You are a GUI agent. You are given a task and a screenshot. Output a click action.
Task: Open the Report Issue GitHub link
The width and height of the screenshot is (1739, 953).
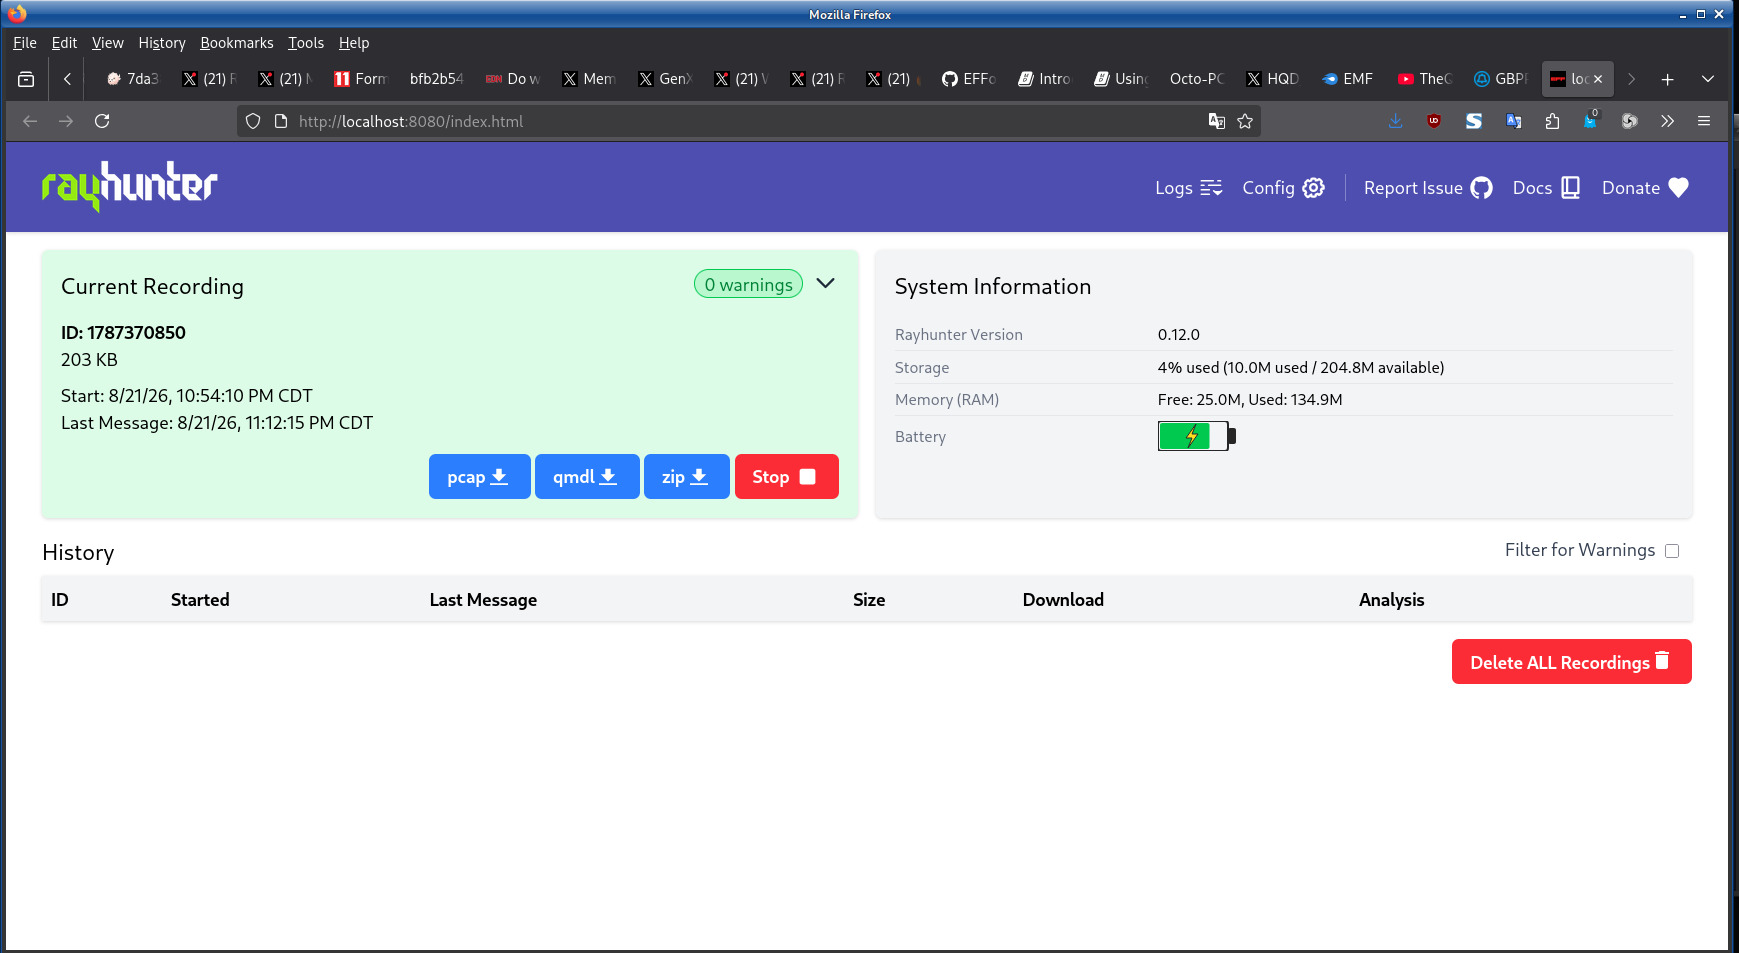coord(1428,188)
